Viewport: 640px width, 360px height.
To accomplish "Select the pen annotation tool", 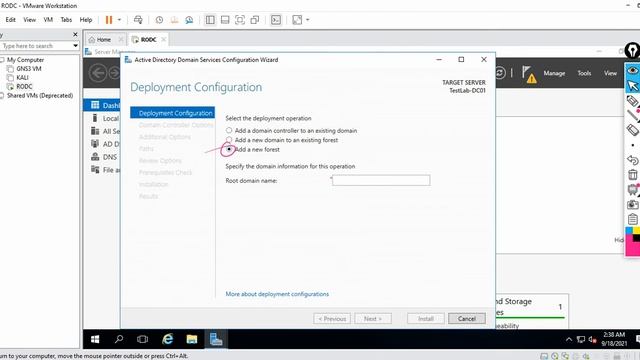I will pos(632,101).
